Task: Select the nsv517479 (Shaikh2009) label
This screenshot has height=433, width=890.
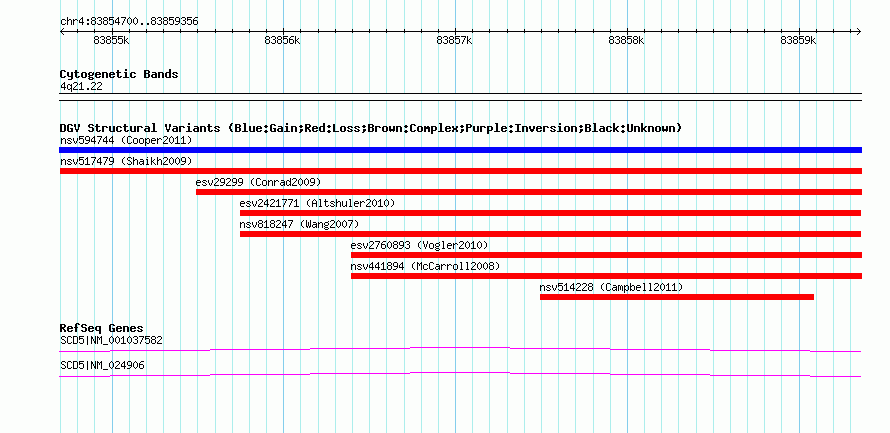Action: pos(126,161)
